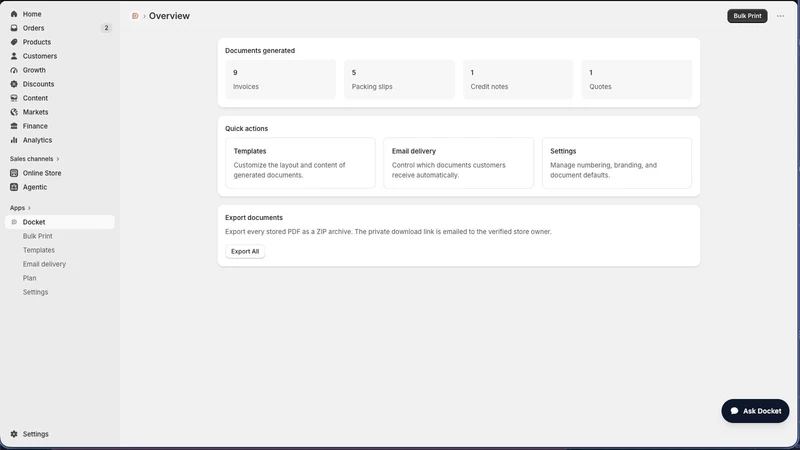This screenshot has height=450, width=800.
Task: Open Orders in the sidebar
Action: [60, 28]
